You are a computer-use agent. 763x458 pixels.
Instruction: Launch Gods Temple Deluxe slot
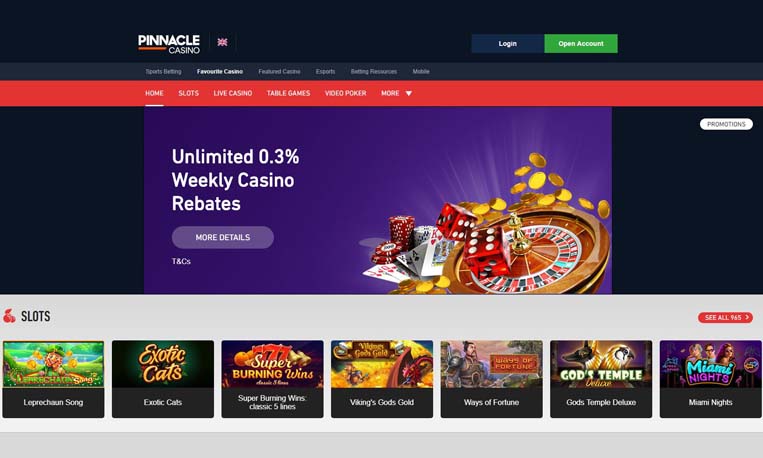click(601, 379)
